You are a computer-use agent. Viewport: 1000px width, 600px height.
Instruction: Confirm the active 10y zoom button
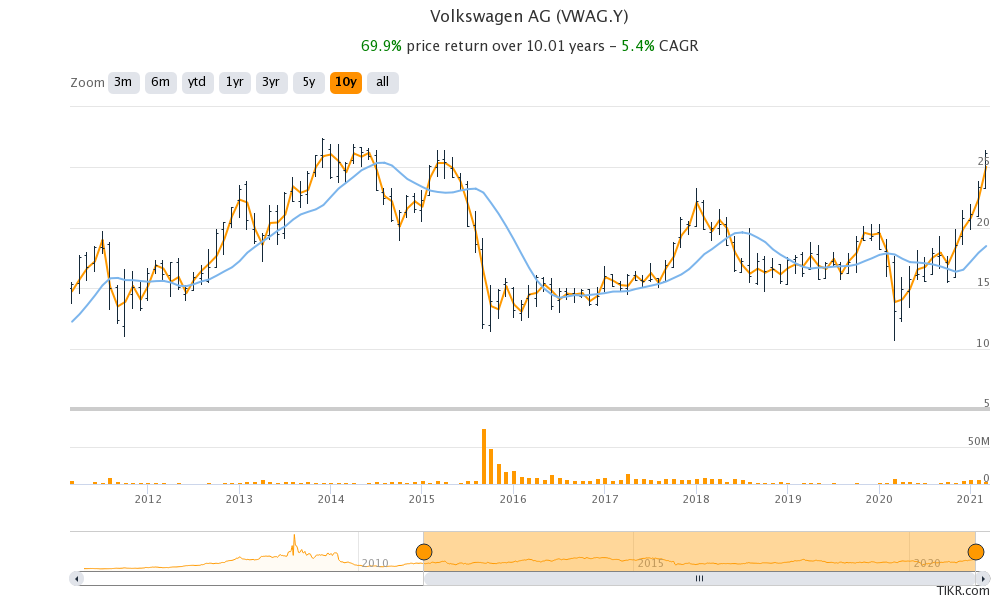[345, 82]
